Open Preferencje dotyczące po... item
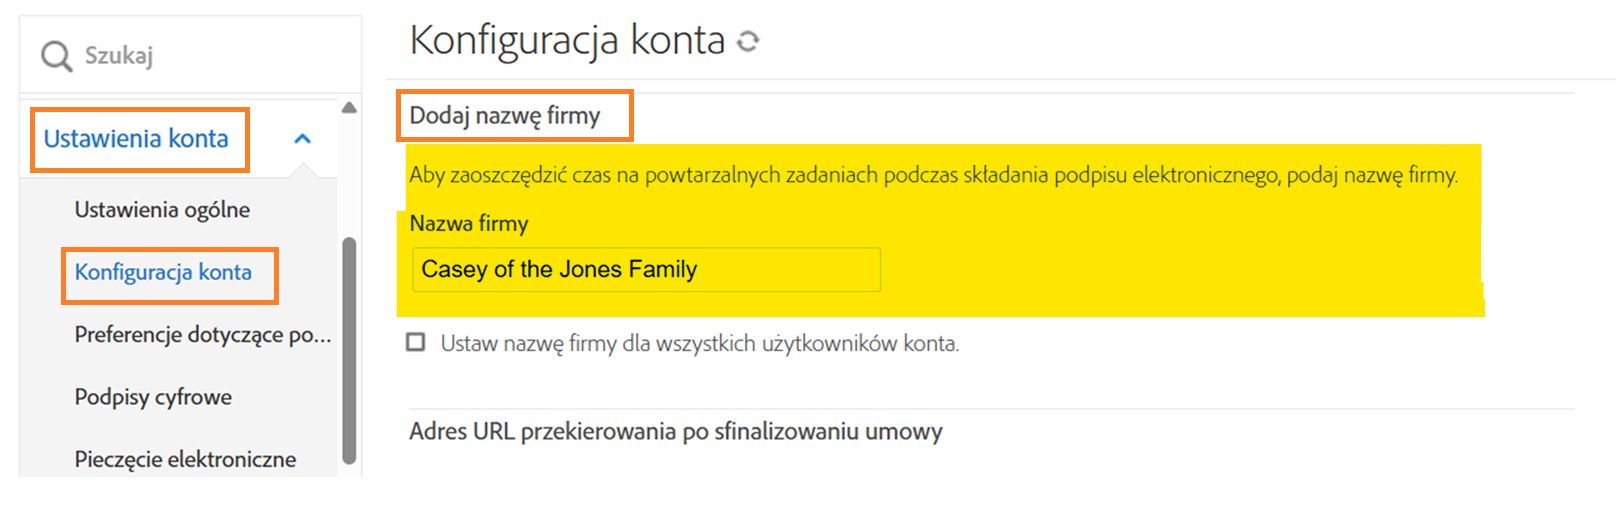Viewport: 1616px width, 513px height. pyautogui.click(x=202, y=335)
